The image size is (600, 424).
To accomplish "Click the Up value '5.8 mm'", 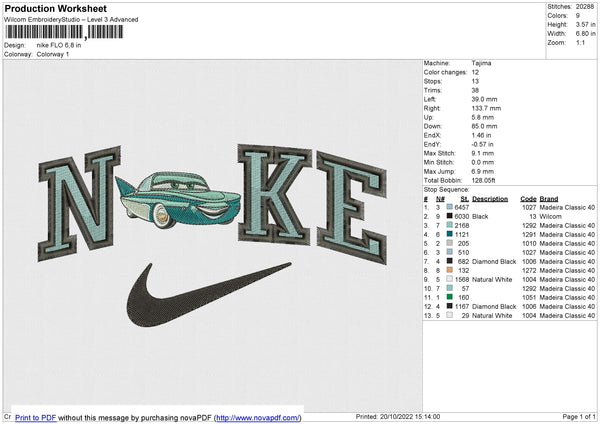I will [x=483, y=117].
